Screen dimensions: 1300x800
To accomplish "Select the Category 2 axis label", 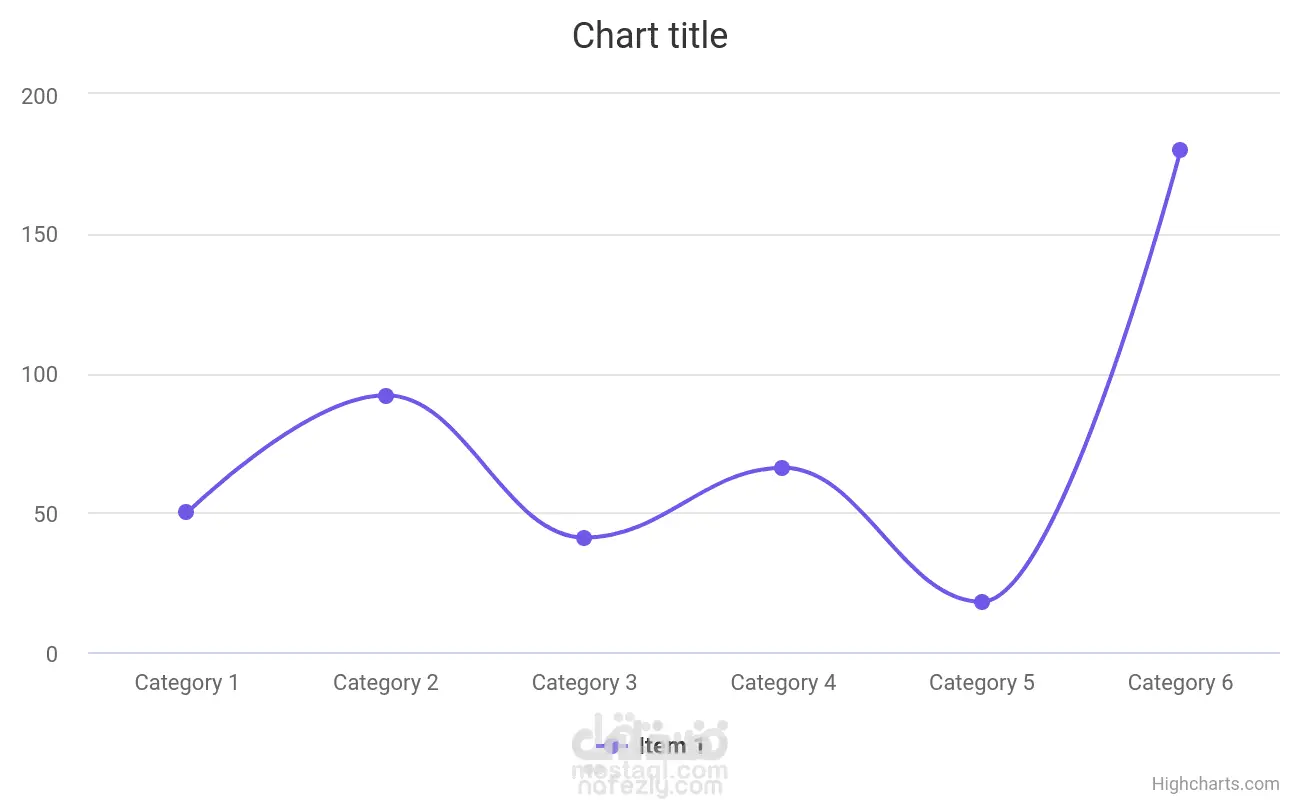I will click(386, 683).
